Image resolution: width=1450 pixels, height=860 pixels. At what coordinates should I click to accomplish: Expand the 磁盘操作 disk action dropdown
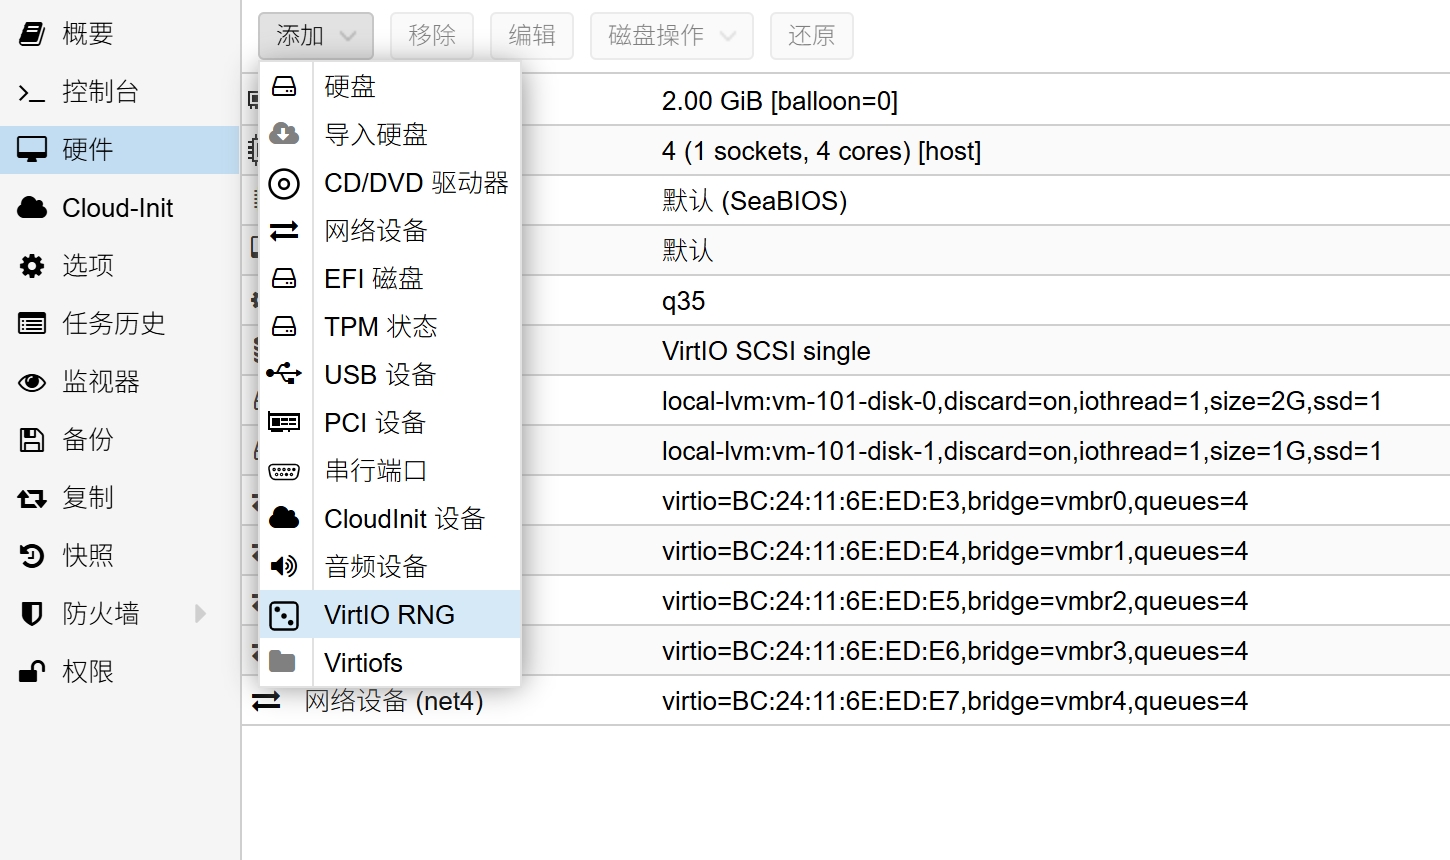pos(671,36)
